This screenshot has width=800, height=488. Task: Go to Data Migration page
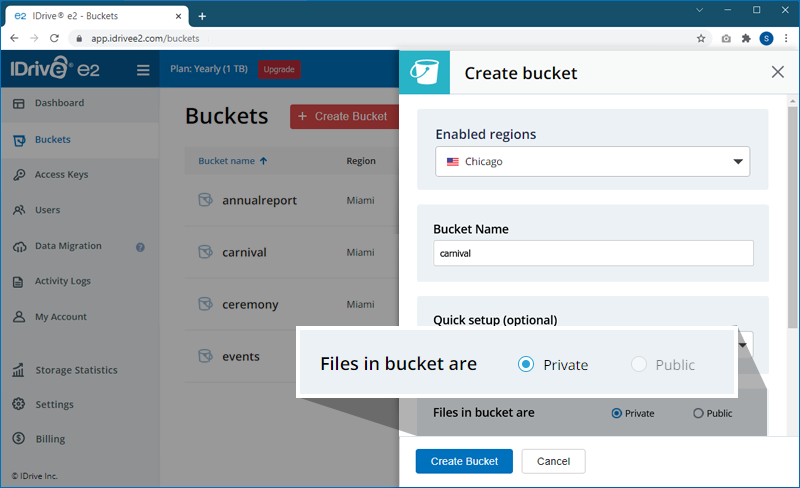(x=68, y=246)
